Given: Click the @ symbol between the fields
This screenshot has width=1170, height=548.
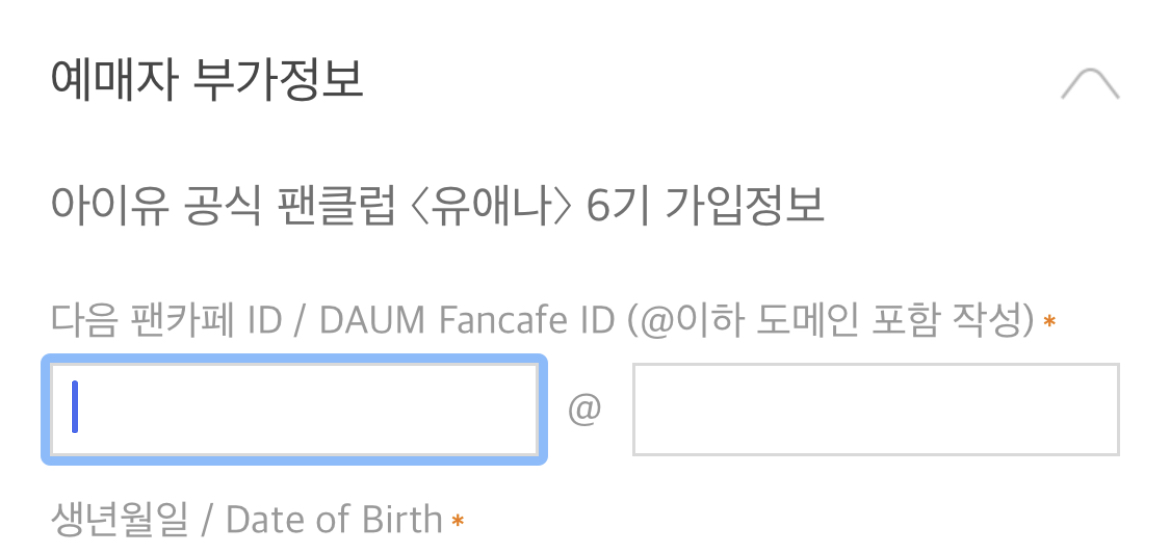Looking at the screenshot, I should pos(585,409).
